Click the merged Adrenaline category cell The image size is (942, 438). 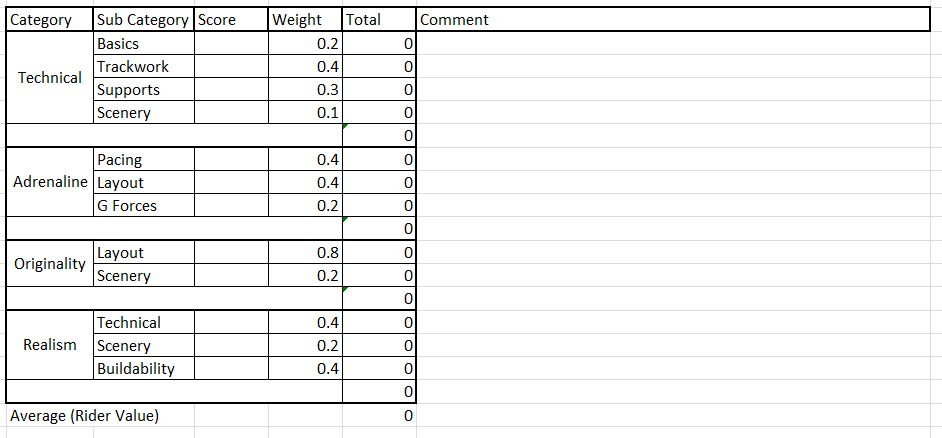click(49, 183)
